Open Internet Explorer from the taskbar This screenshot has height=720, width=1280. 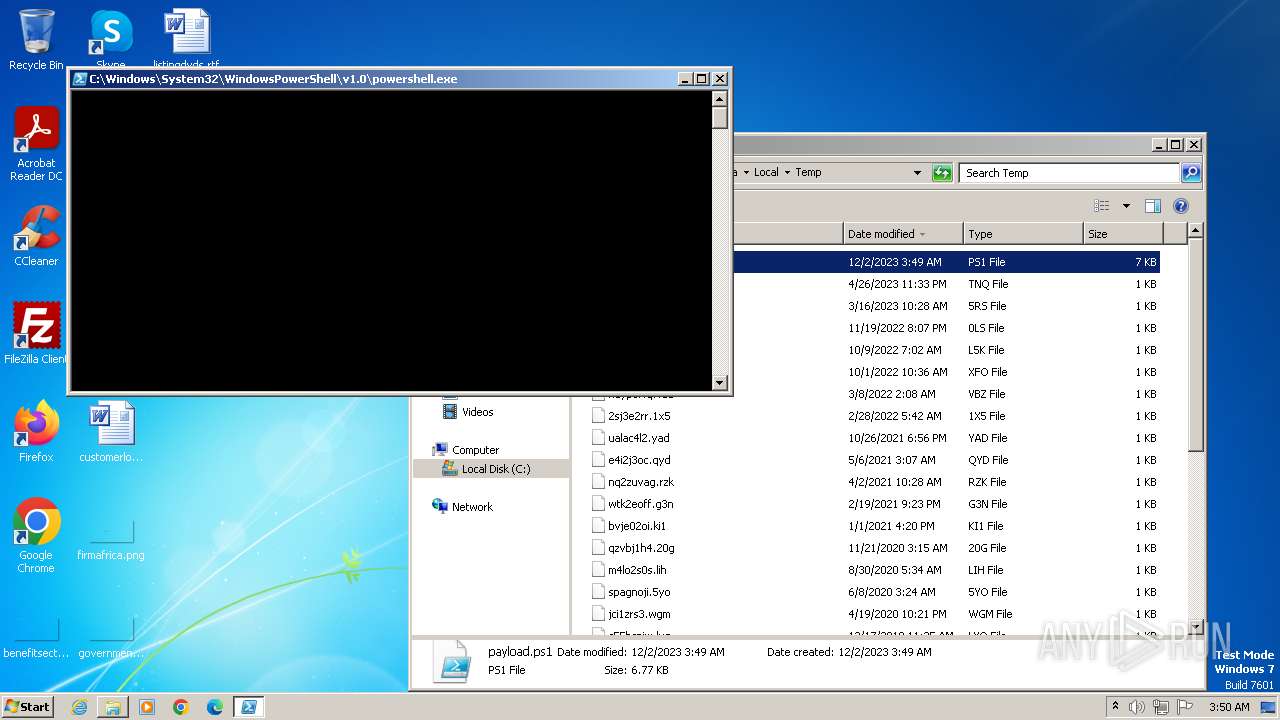coord(79,707)
